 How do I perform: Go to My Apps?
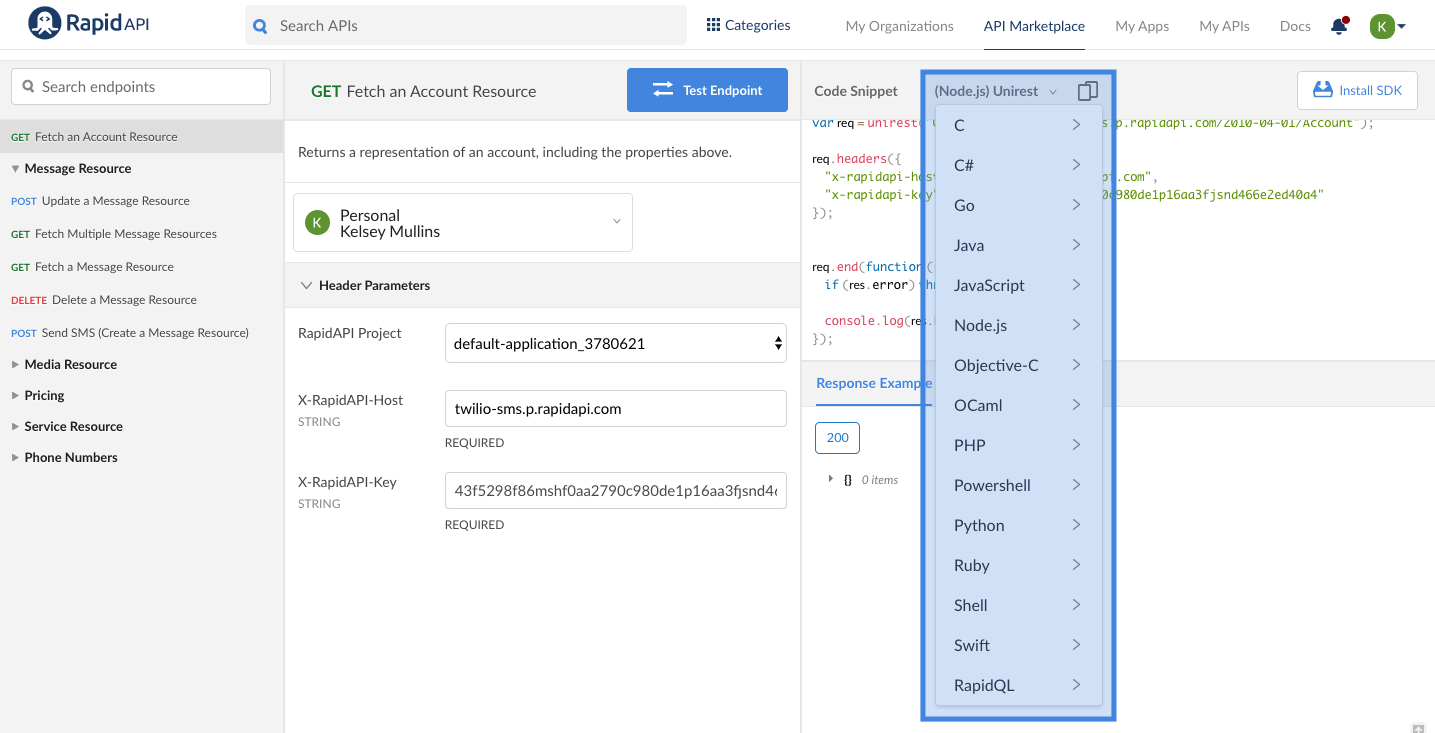tap(1142, 26)
